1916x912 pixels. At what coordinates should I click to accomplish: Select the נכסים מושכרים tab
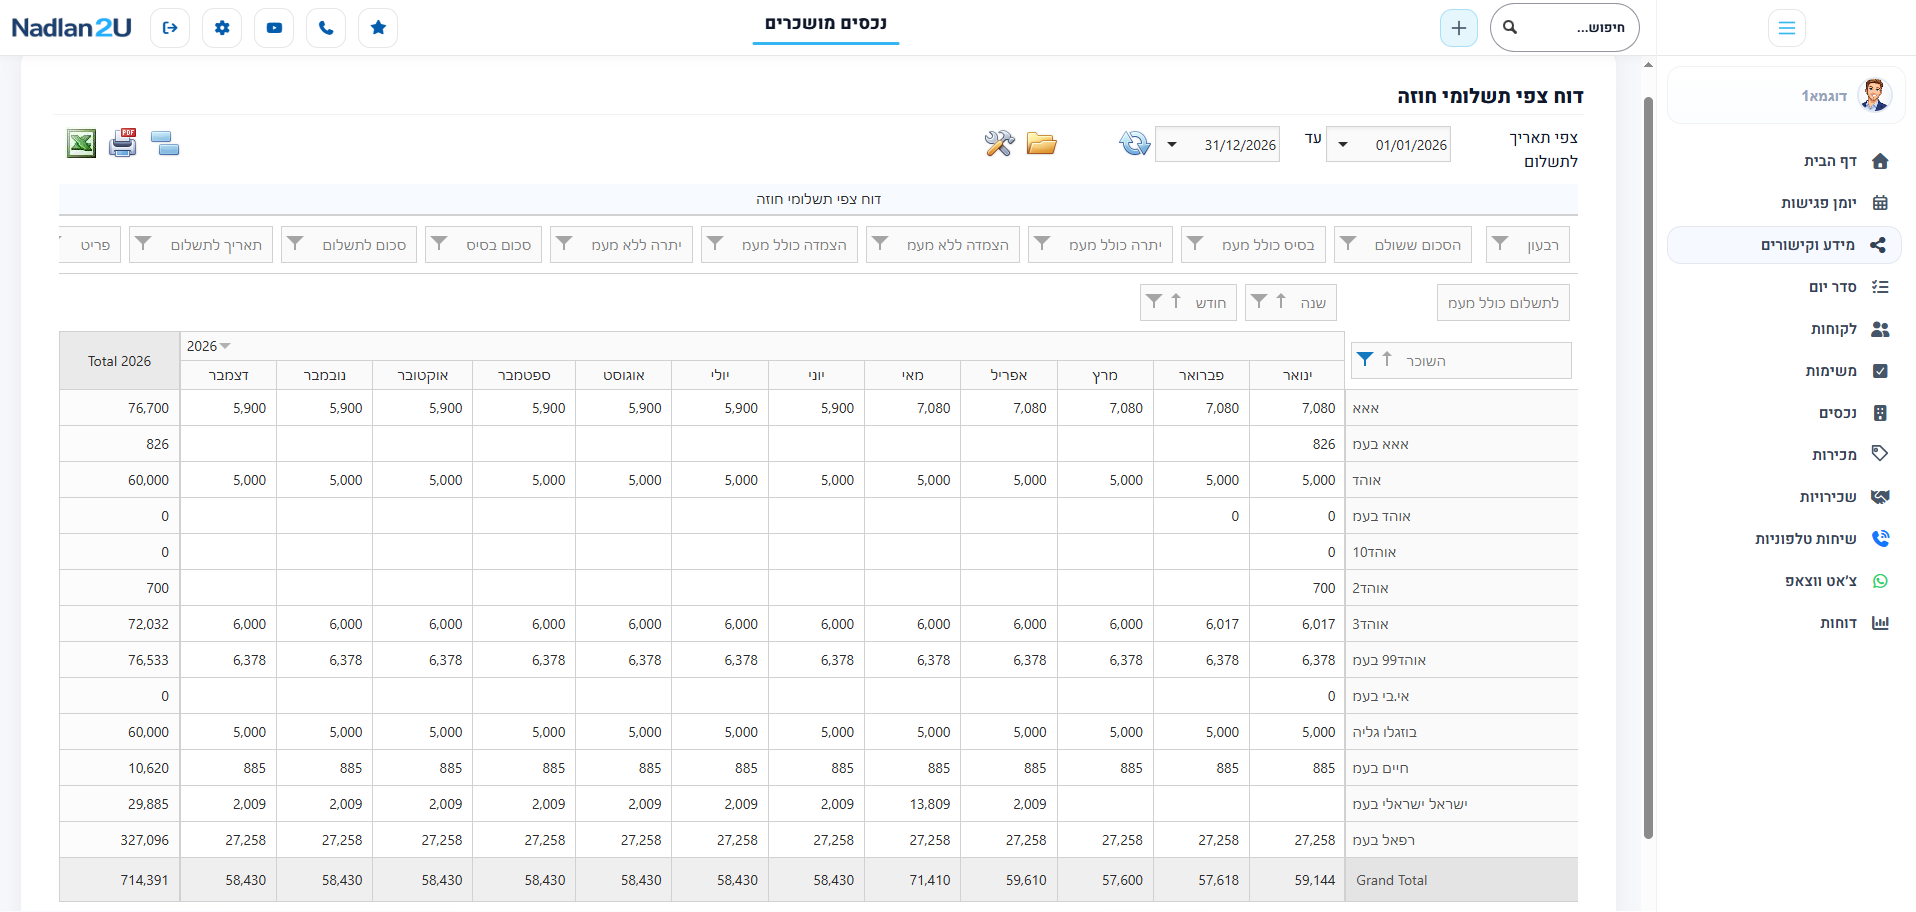[x=826, y=24]
